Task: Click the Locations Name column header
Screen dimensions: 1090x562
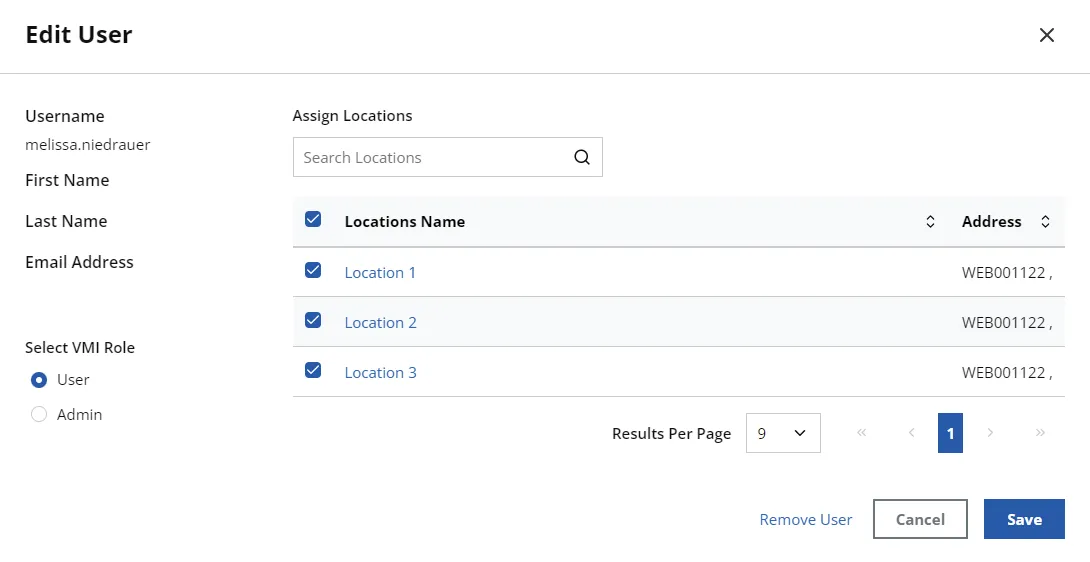Action: click(x=405, y=222)
